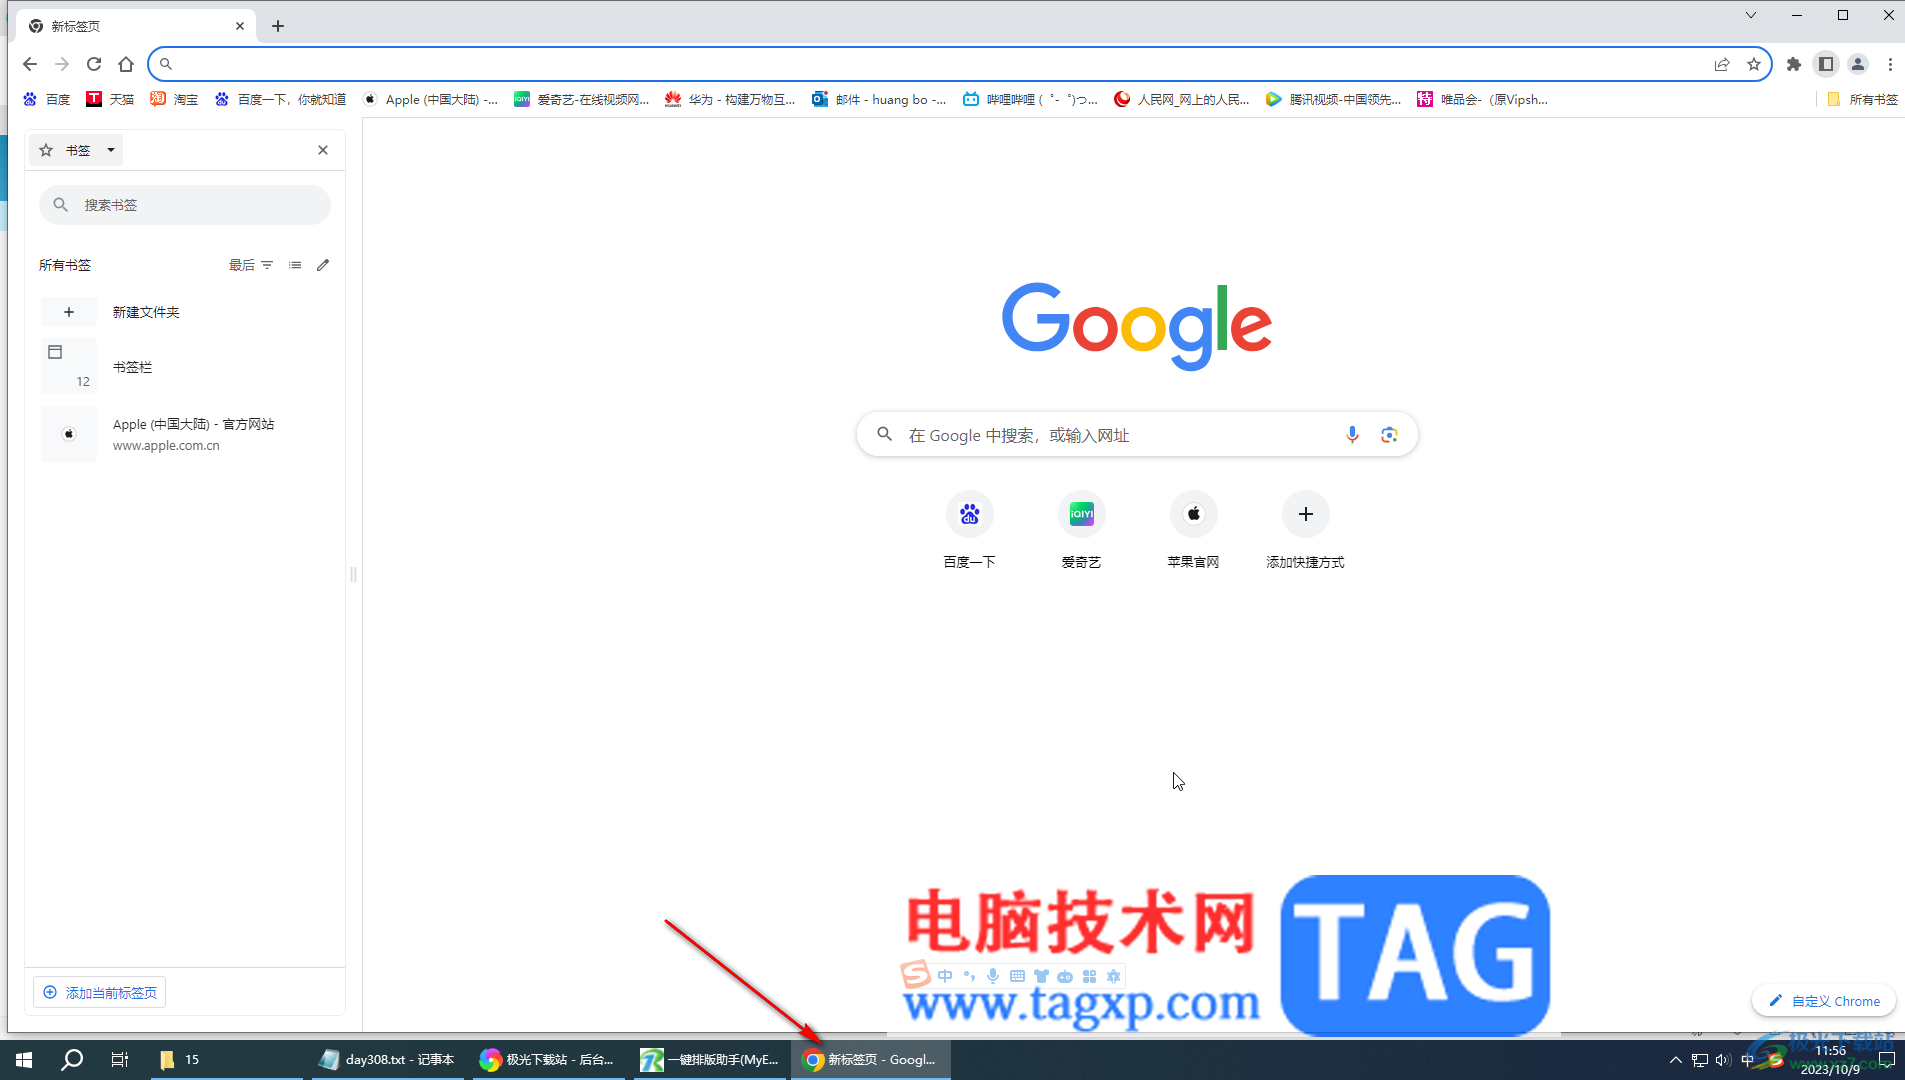Click the Google logo
This screenshot has width=1905, height=1080.
tap(1137, 326)
